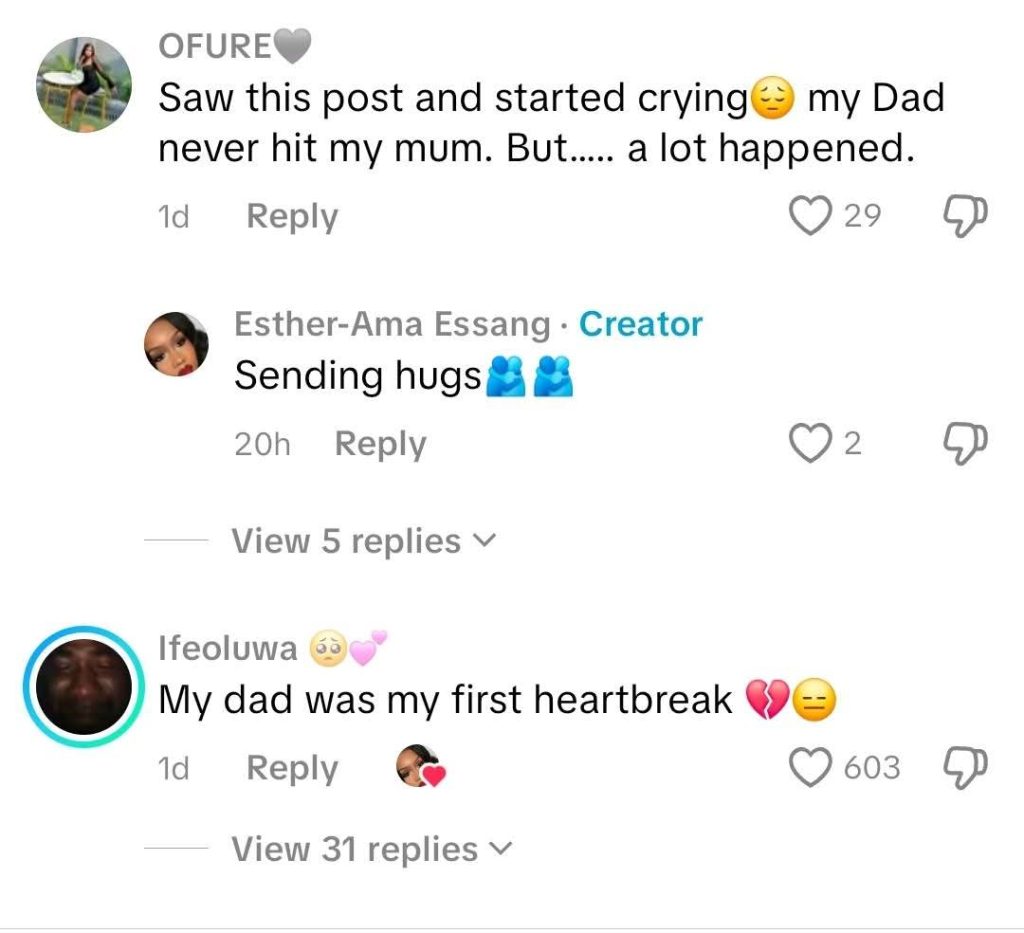
Task: Expand View 31 replies
Action: point(355,849)
